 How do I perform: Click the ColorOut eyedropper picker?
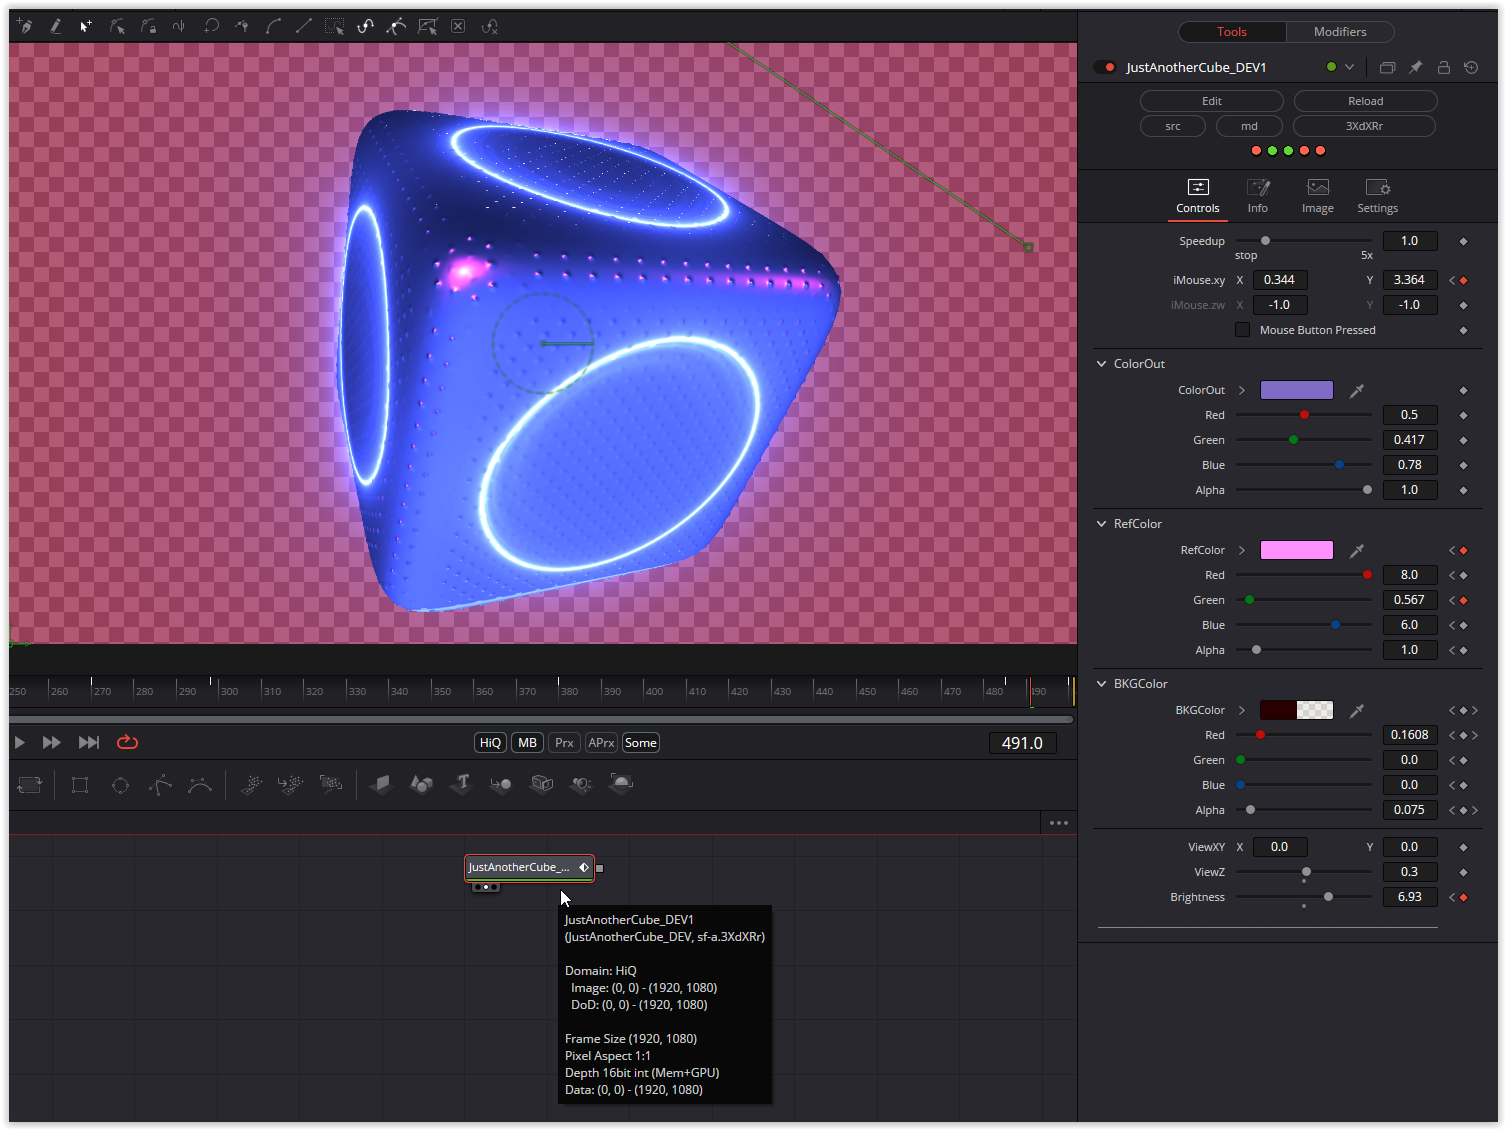pos(1357,391)
